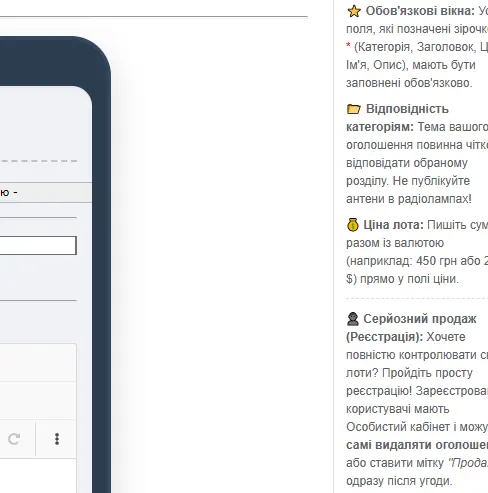Click 'Серйозний продаж (Реєстрація):' heading

click(x=412, y=328)
